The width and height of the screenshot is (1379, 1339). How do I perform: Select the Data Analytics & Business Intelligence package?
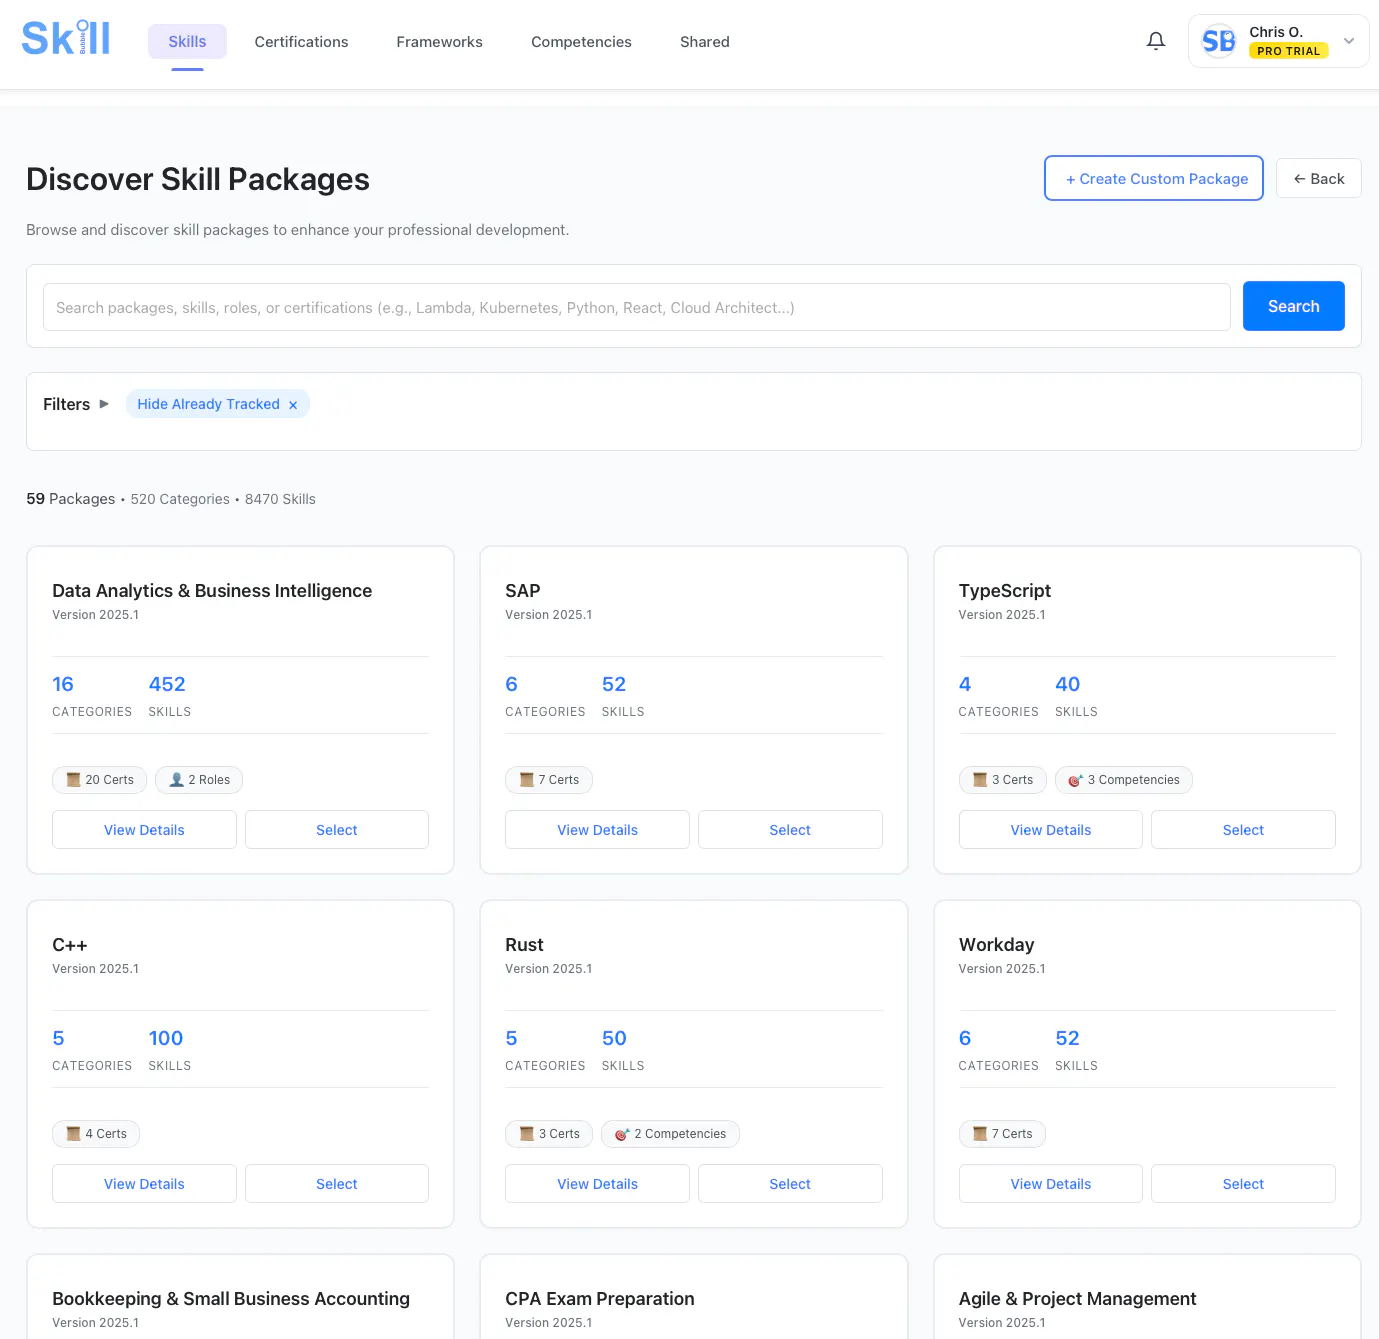click(x=337, y=830)
